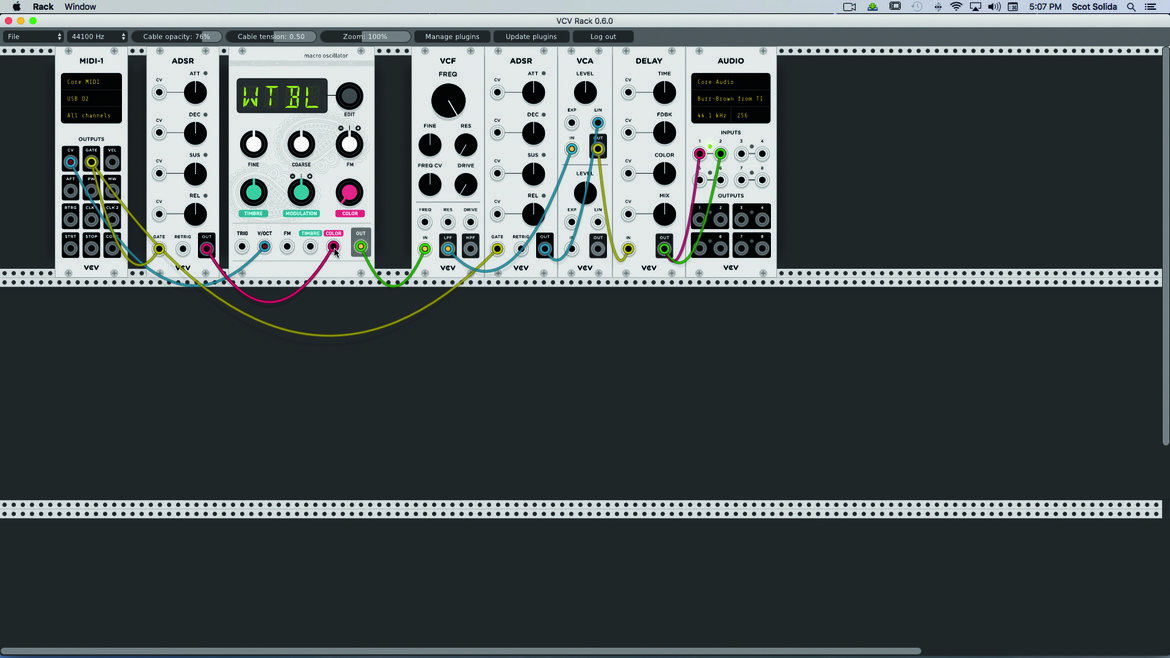Click the FM input jack on macro oscillator
Viewport: 1170px width, 658px height.
click(x=287, y=246)
